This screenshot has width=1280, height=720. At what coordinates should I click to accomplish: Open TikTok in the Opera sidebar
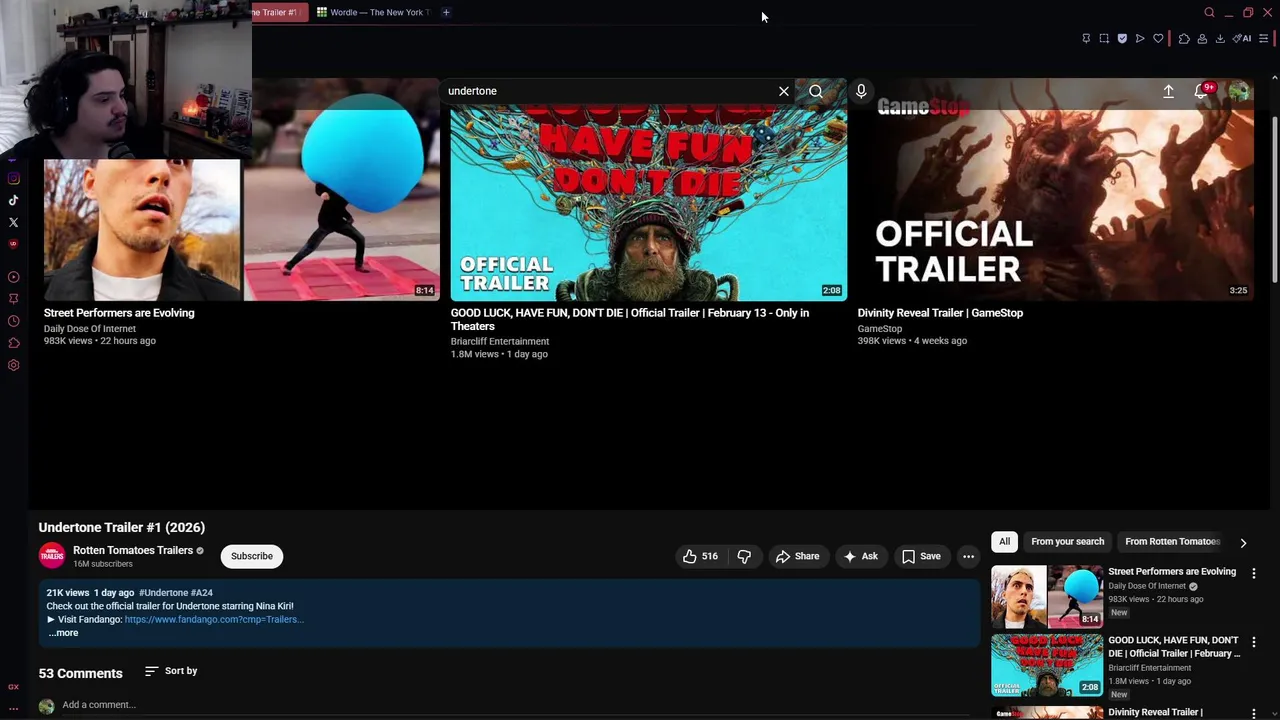pos(13,200)
